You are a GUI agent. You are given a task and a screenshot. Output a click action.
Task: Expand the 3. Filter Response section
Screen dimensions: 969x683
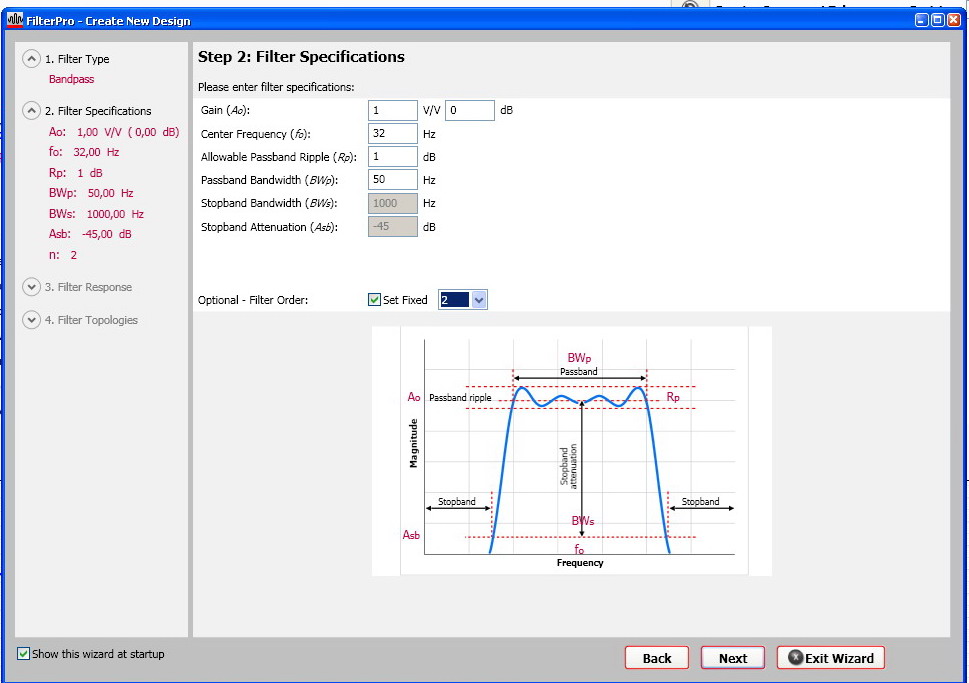[31, 287]
